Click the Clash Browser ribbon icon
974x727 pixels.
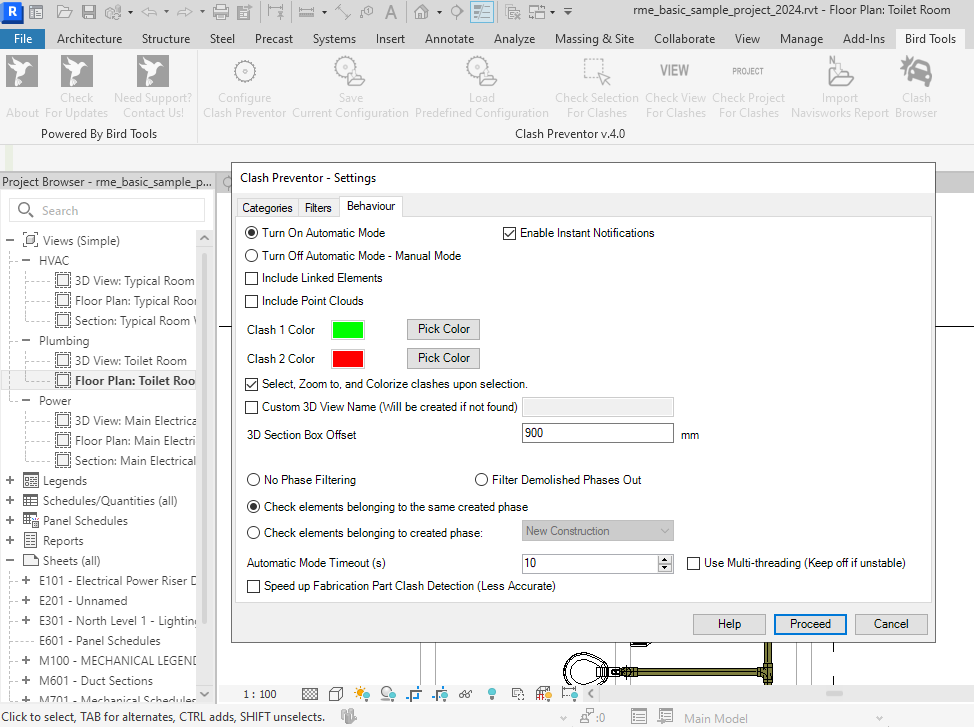pos(916,73)
